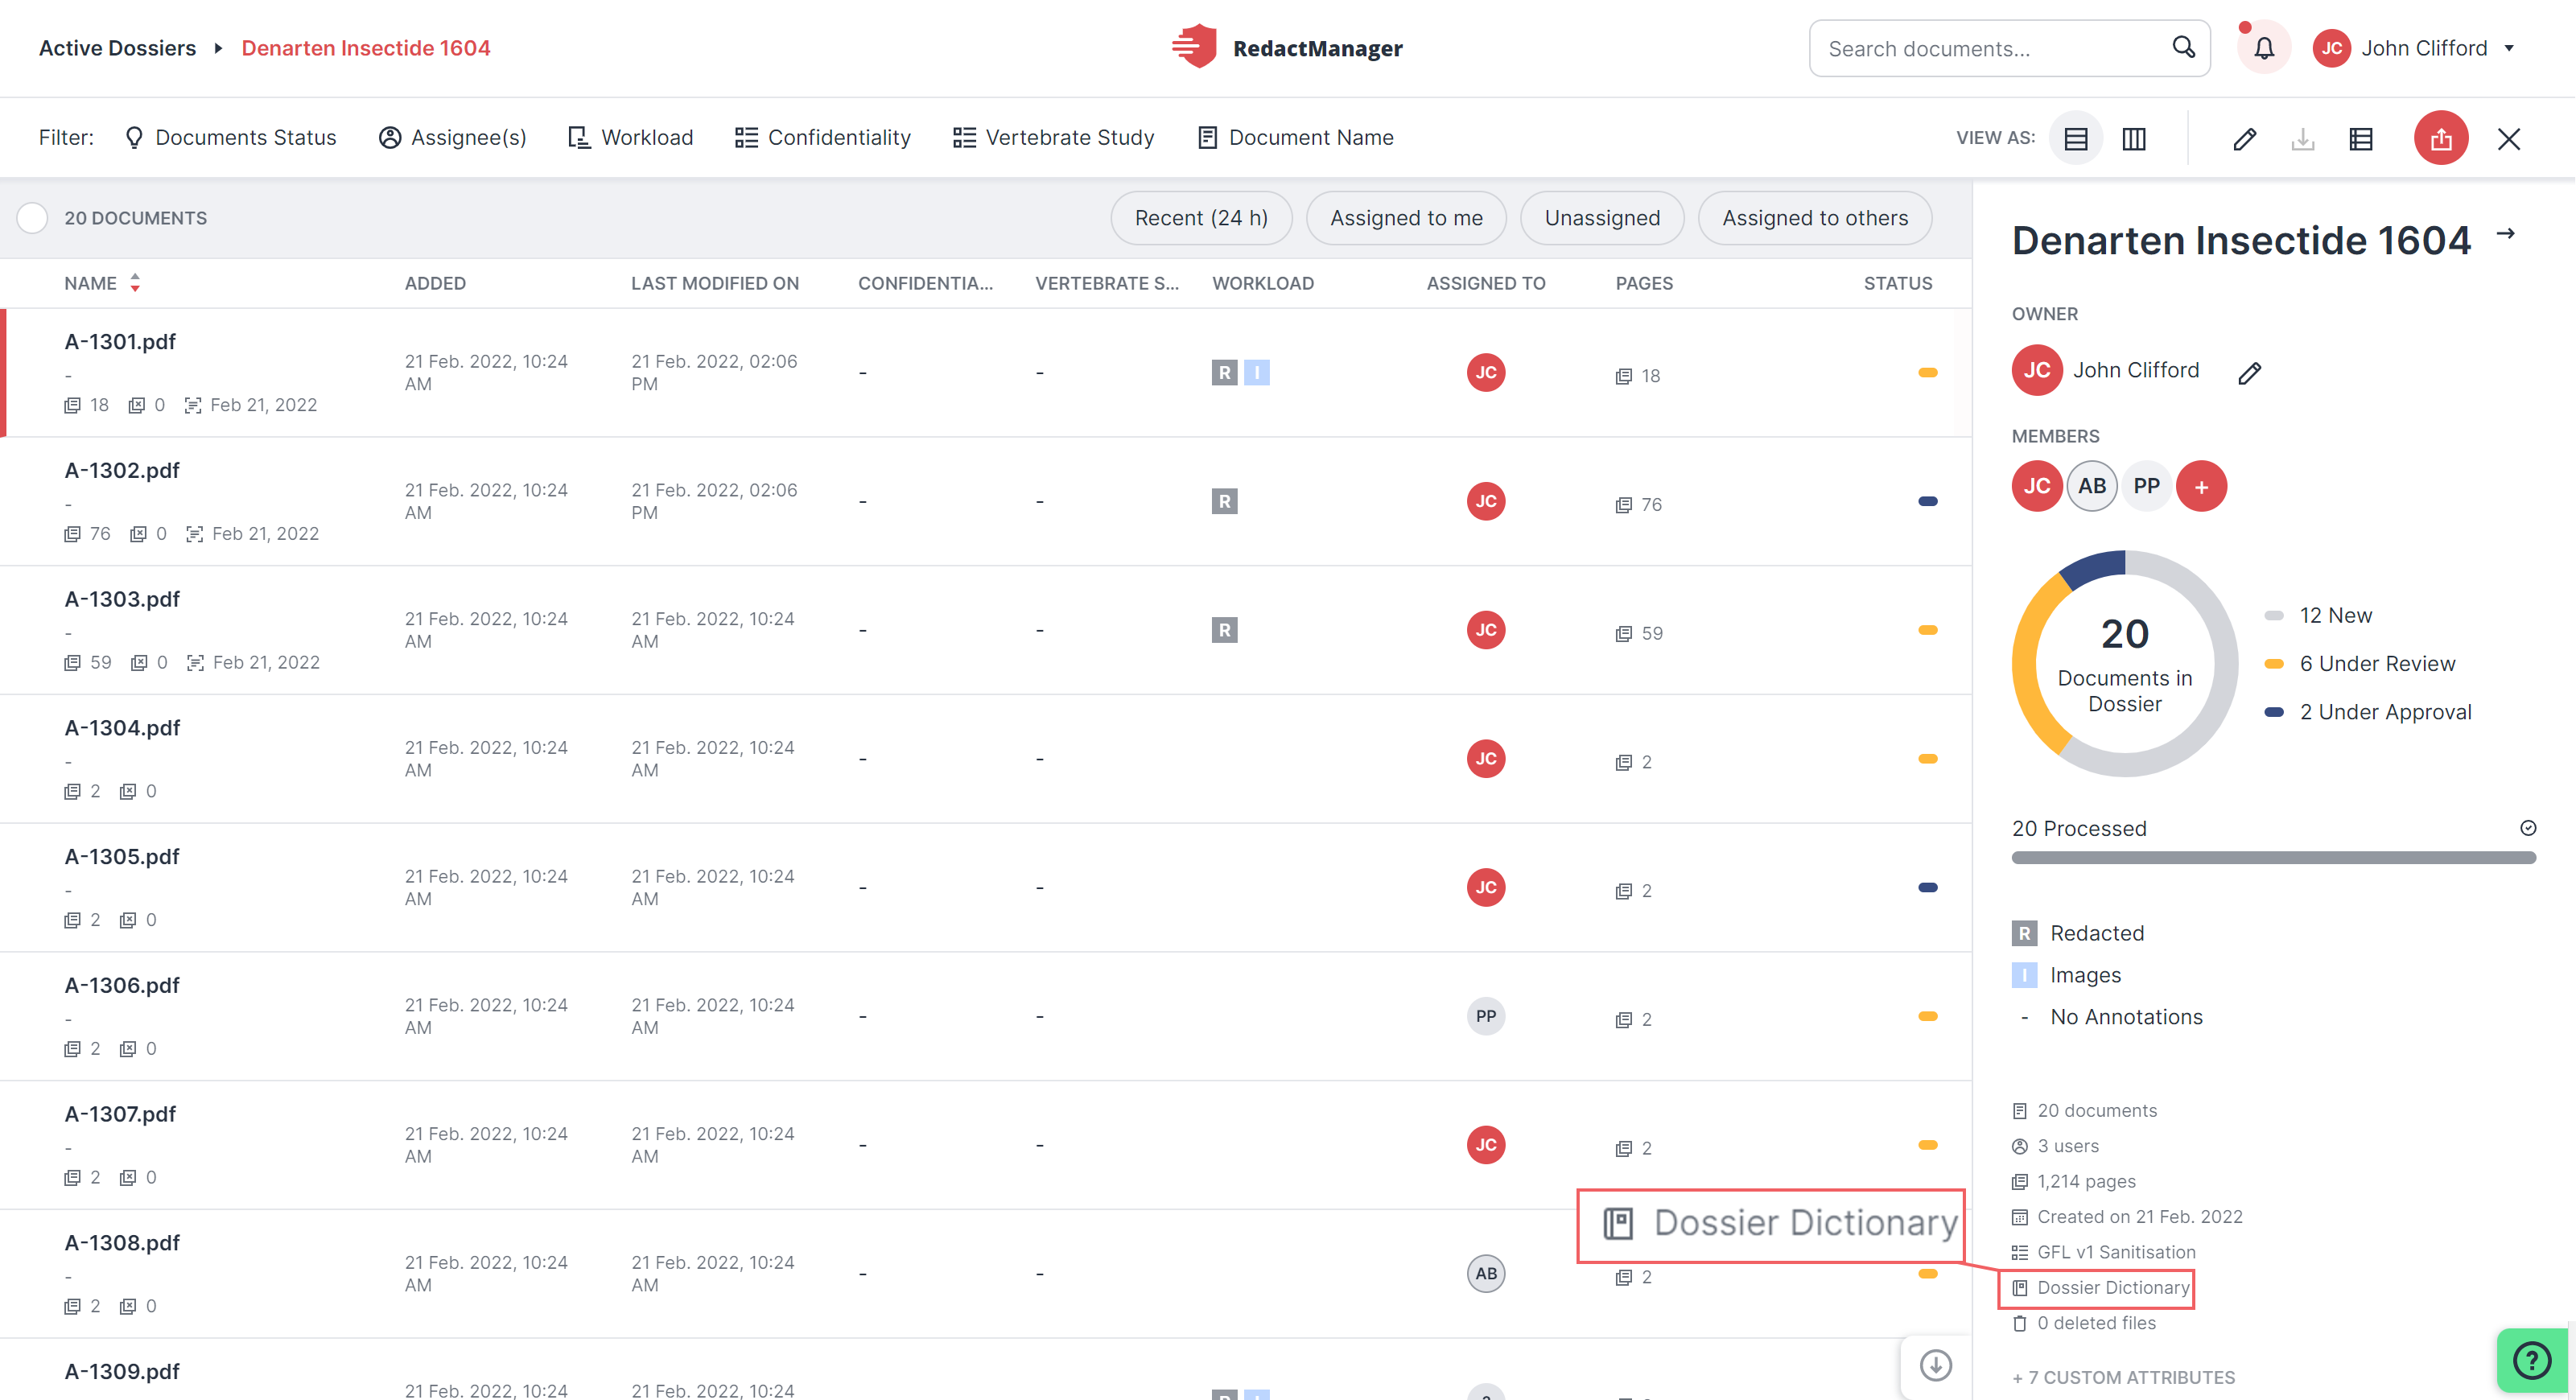
Task: Open the Confidentiality filter dropdown
Action: (x=822, y=137)
